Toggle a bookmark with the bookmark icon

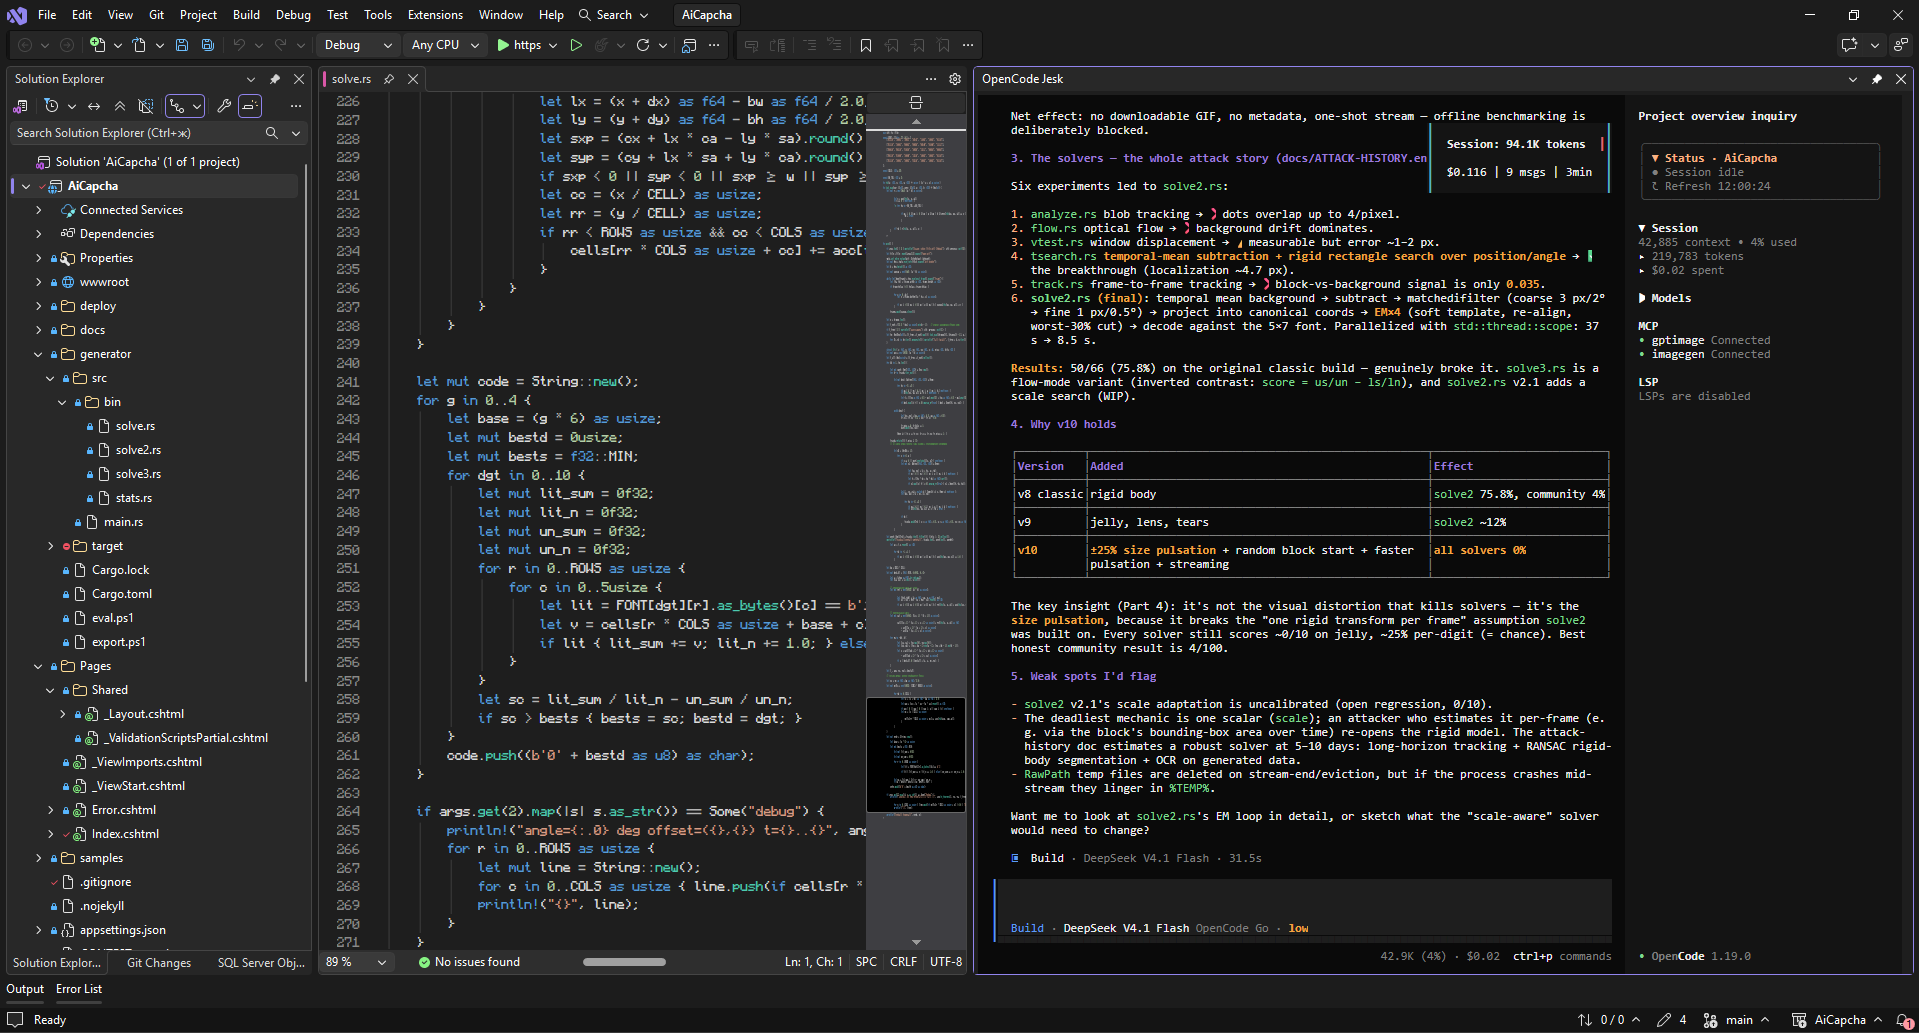click(x=866, y=45)
